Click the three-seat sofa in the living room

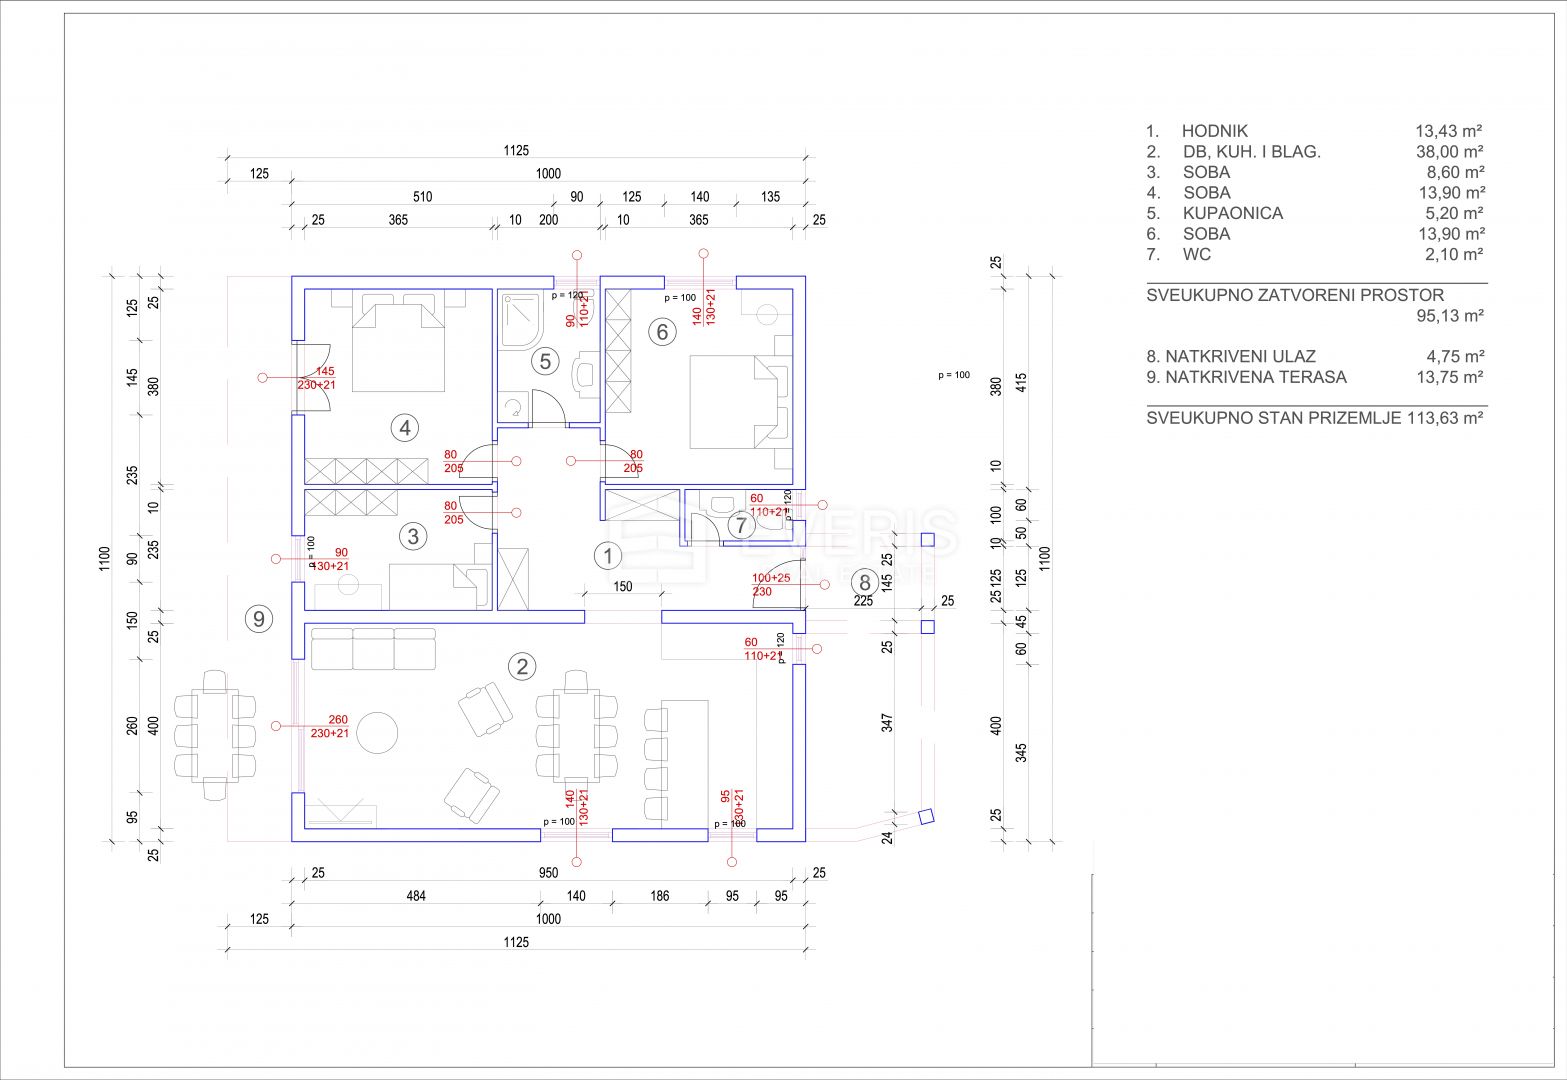click(373, 648)
